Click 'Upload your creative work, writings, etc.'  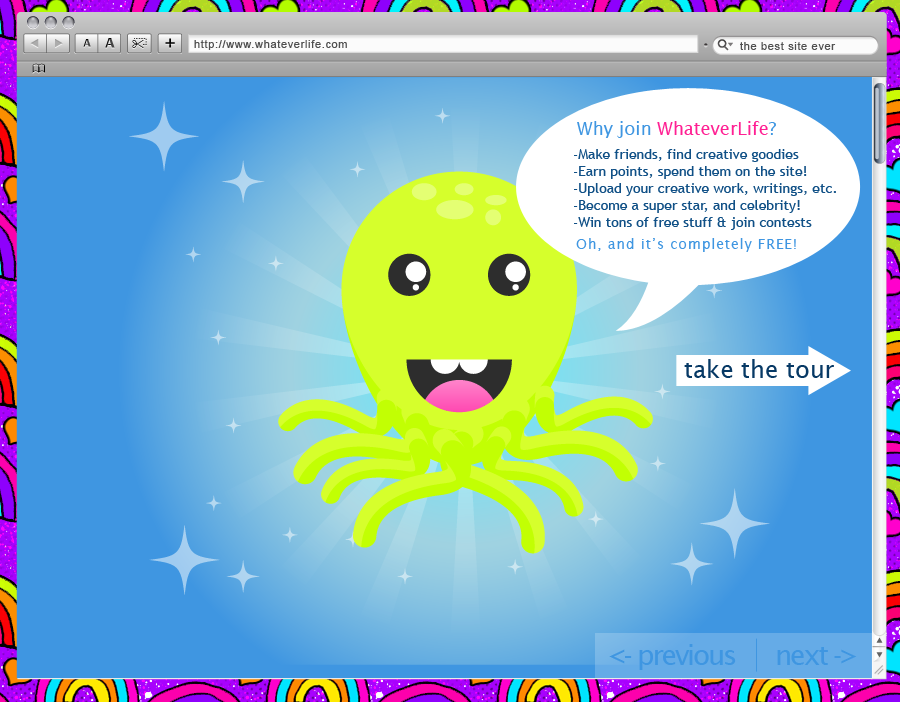[705, 188]
